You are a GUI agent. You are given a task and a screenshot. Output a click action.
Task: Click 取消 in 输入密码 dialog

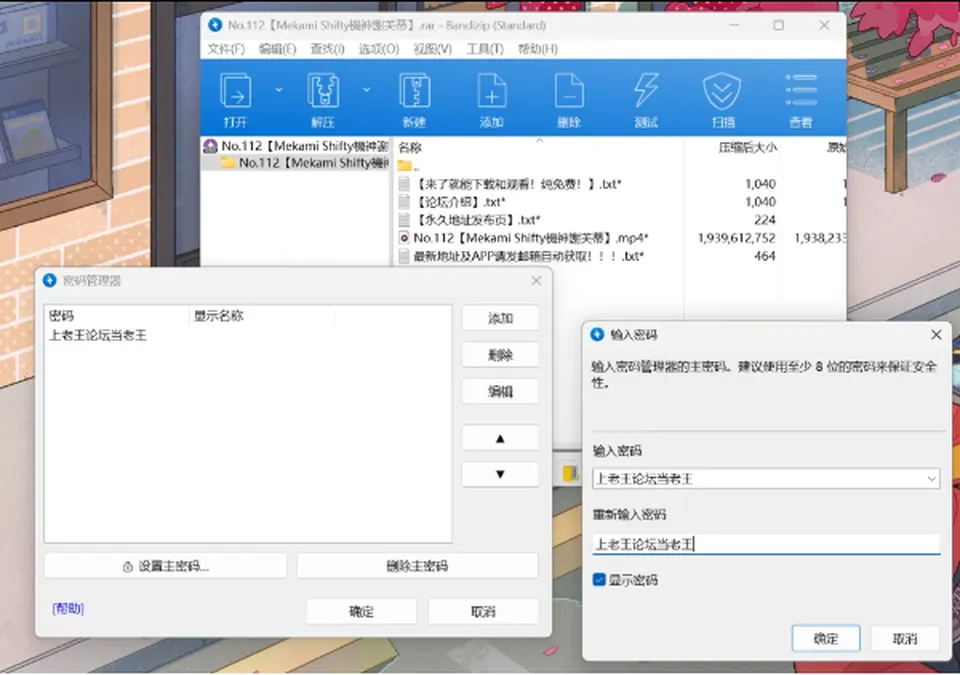[905, 639]
